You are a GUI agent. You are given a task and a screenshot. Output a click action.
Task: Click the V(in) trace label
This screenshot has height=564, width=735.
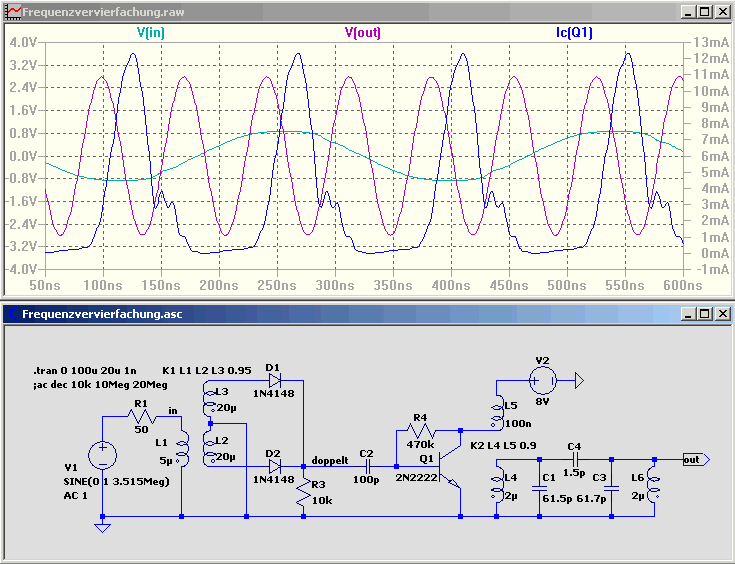(x=150, y=32)
